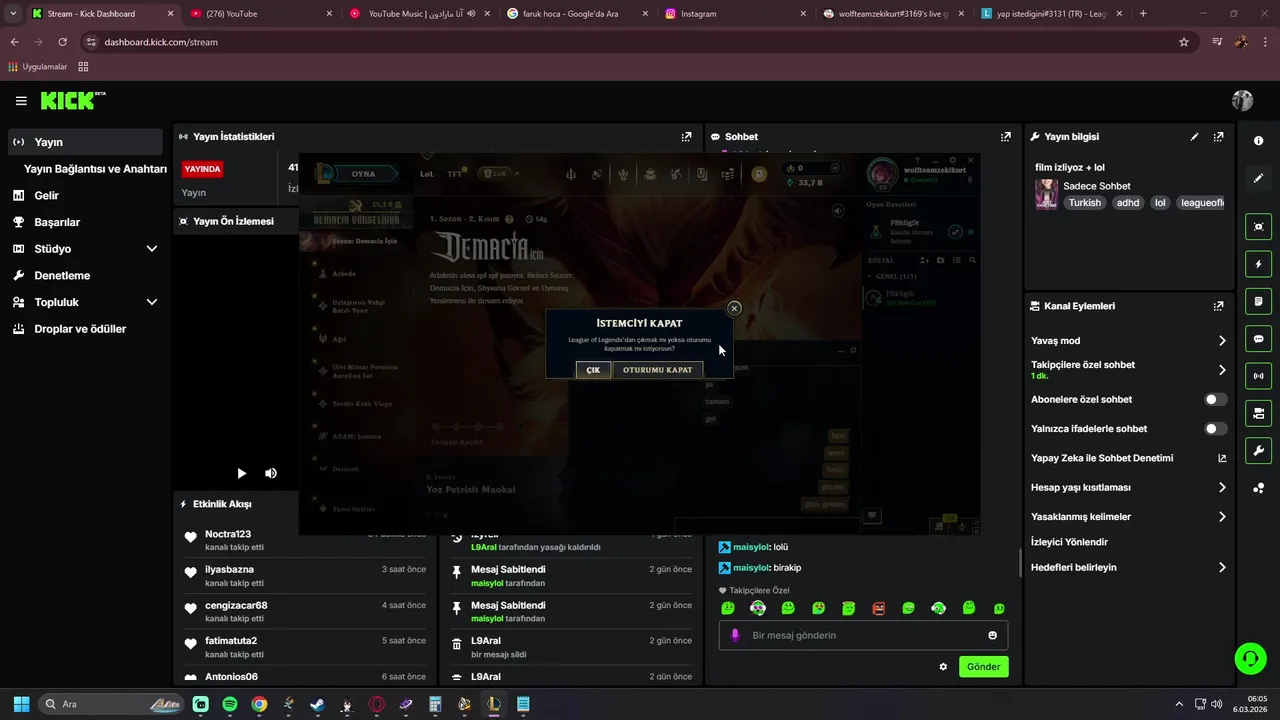Viewport: 1280px width, 720px height.
Task: Open the support headset button
Action: 1250,658
